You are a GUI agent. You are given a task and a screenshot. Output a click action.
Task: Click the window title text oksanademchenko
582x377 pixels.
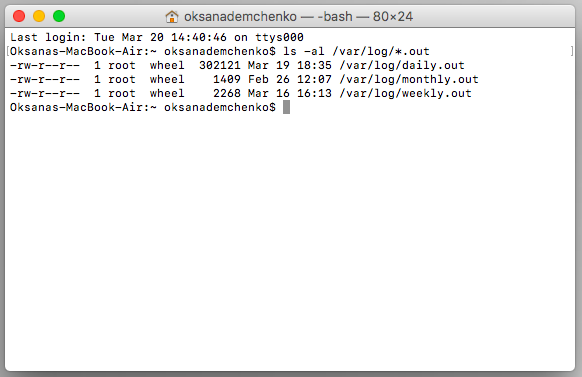[240, 17]
